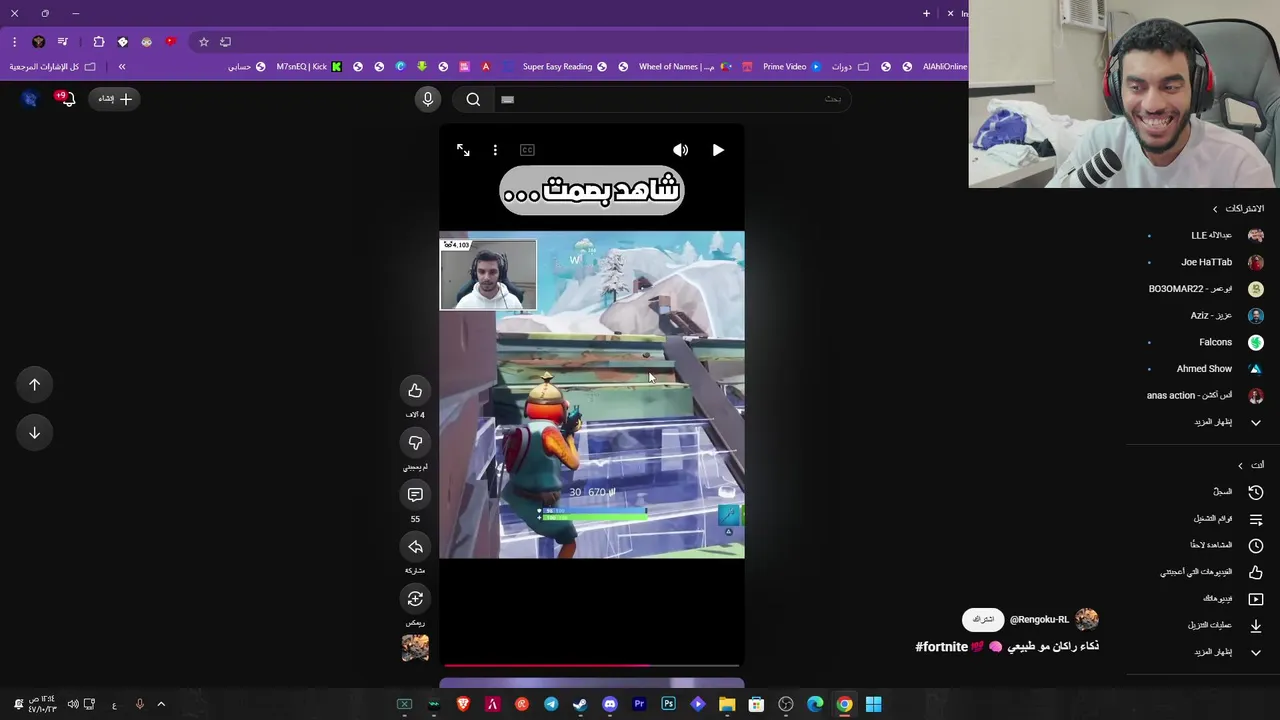Go to the next Short with down arrow
Viewport: 1280px width, 720px height.
34,433
